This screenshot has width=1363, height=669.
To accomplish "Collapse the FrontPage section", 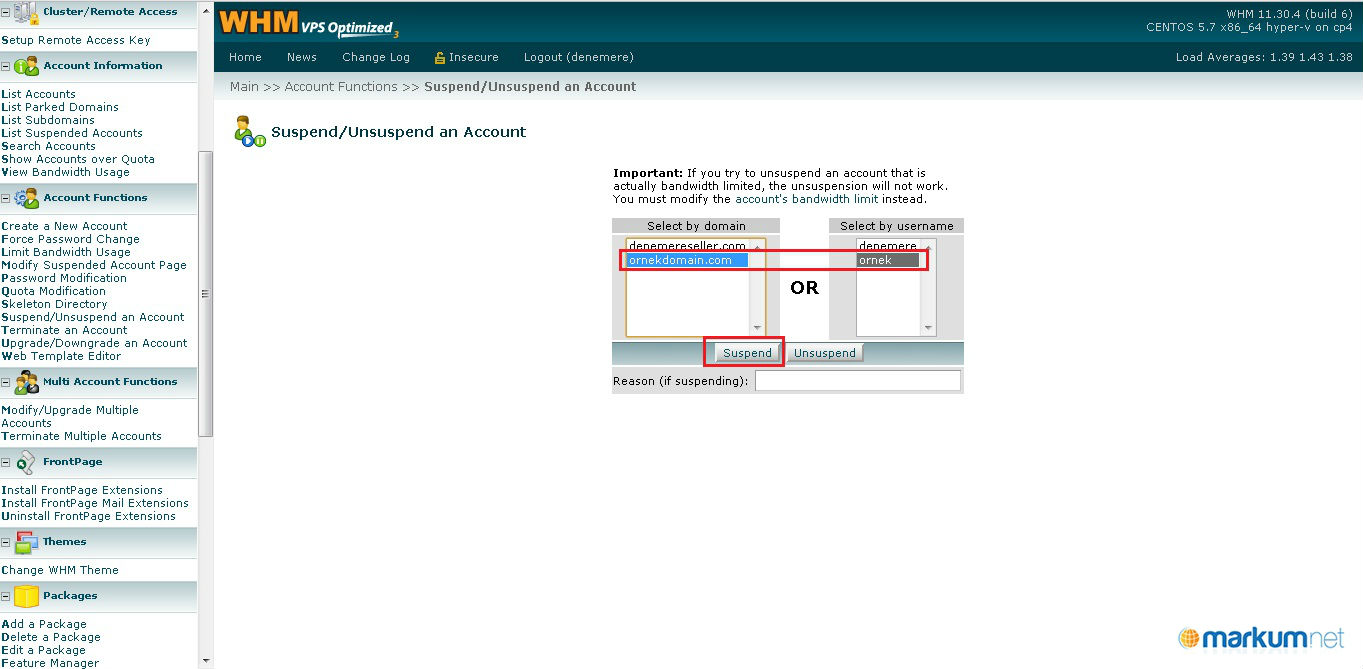I will [x=6, y=462].
